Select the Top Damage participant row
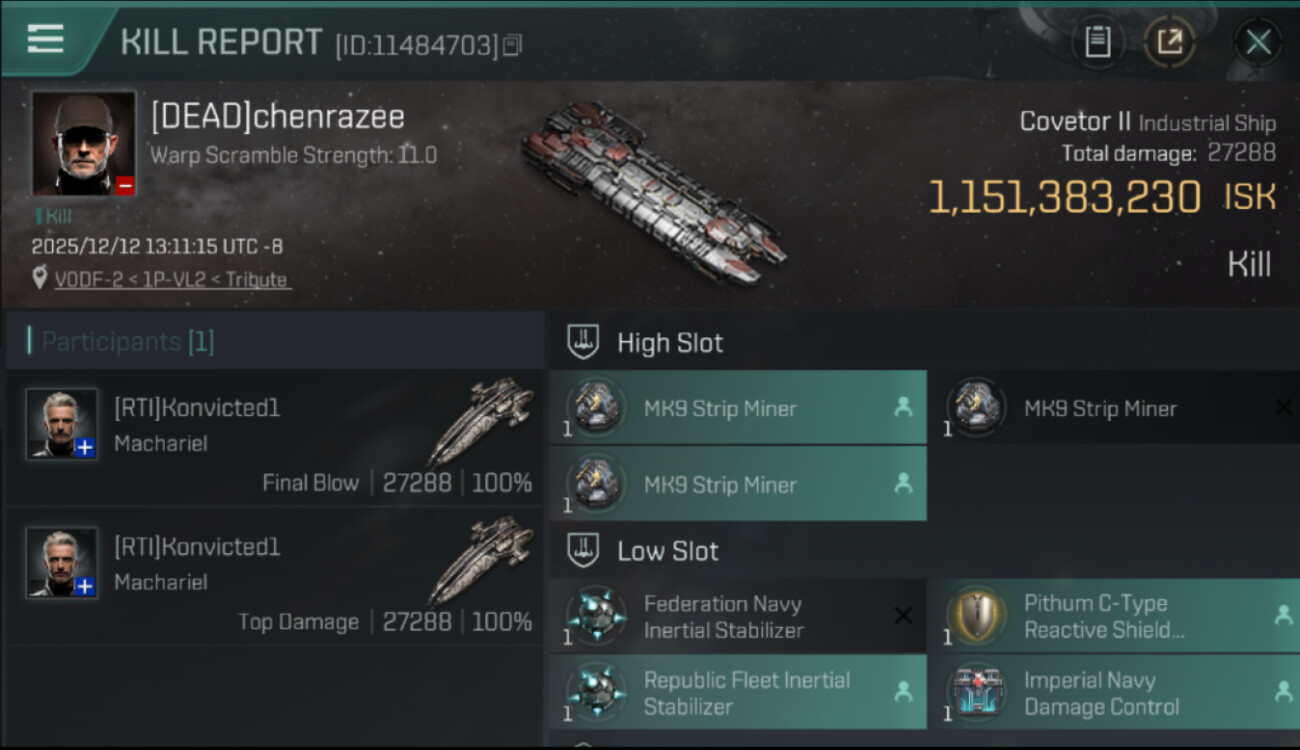 coord(274,578)
